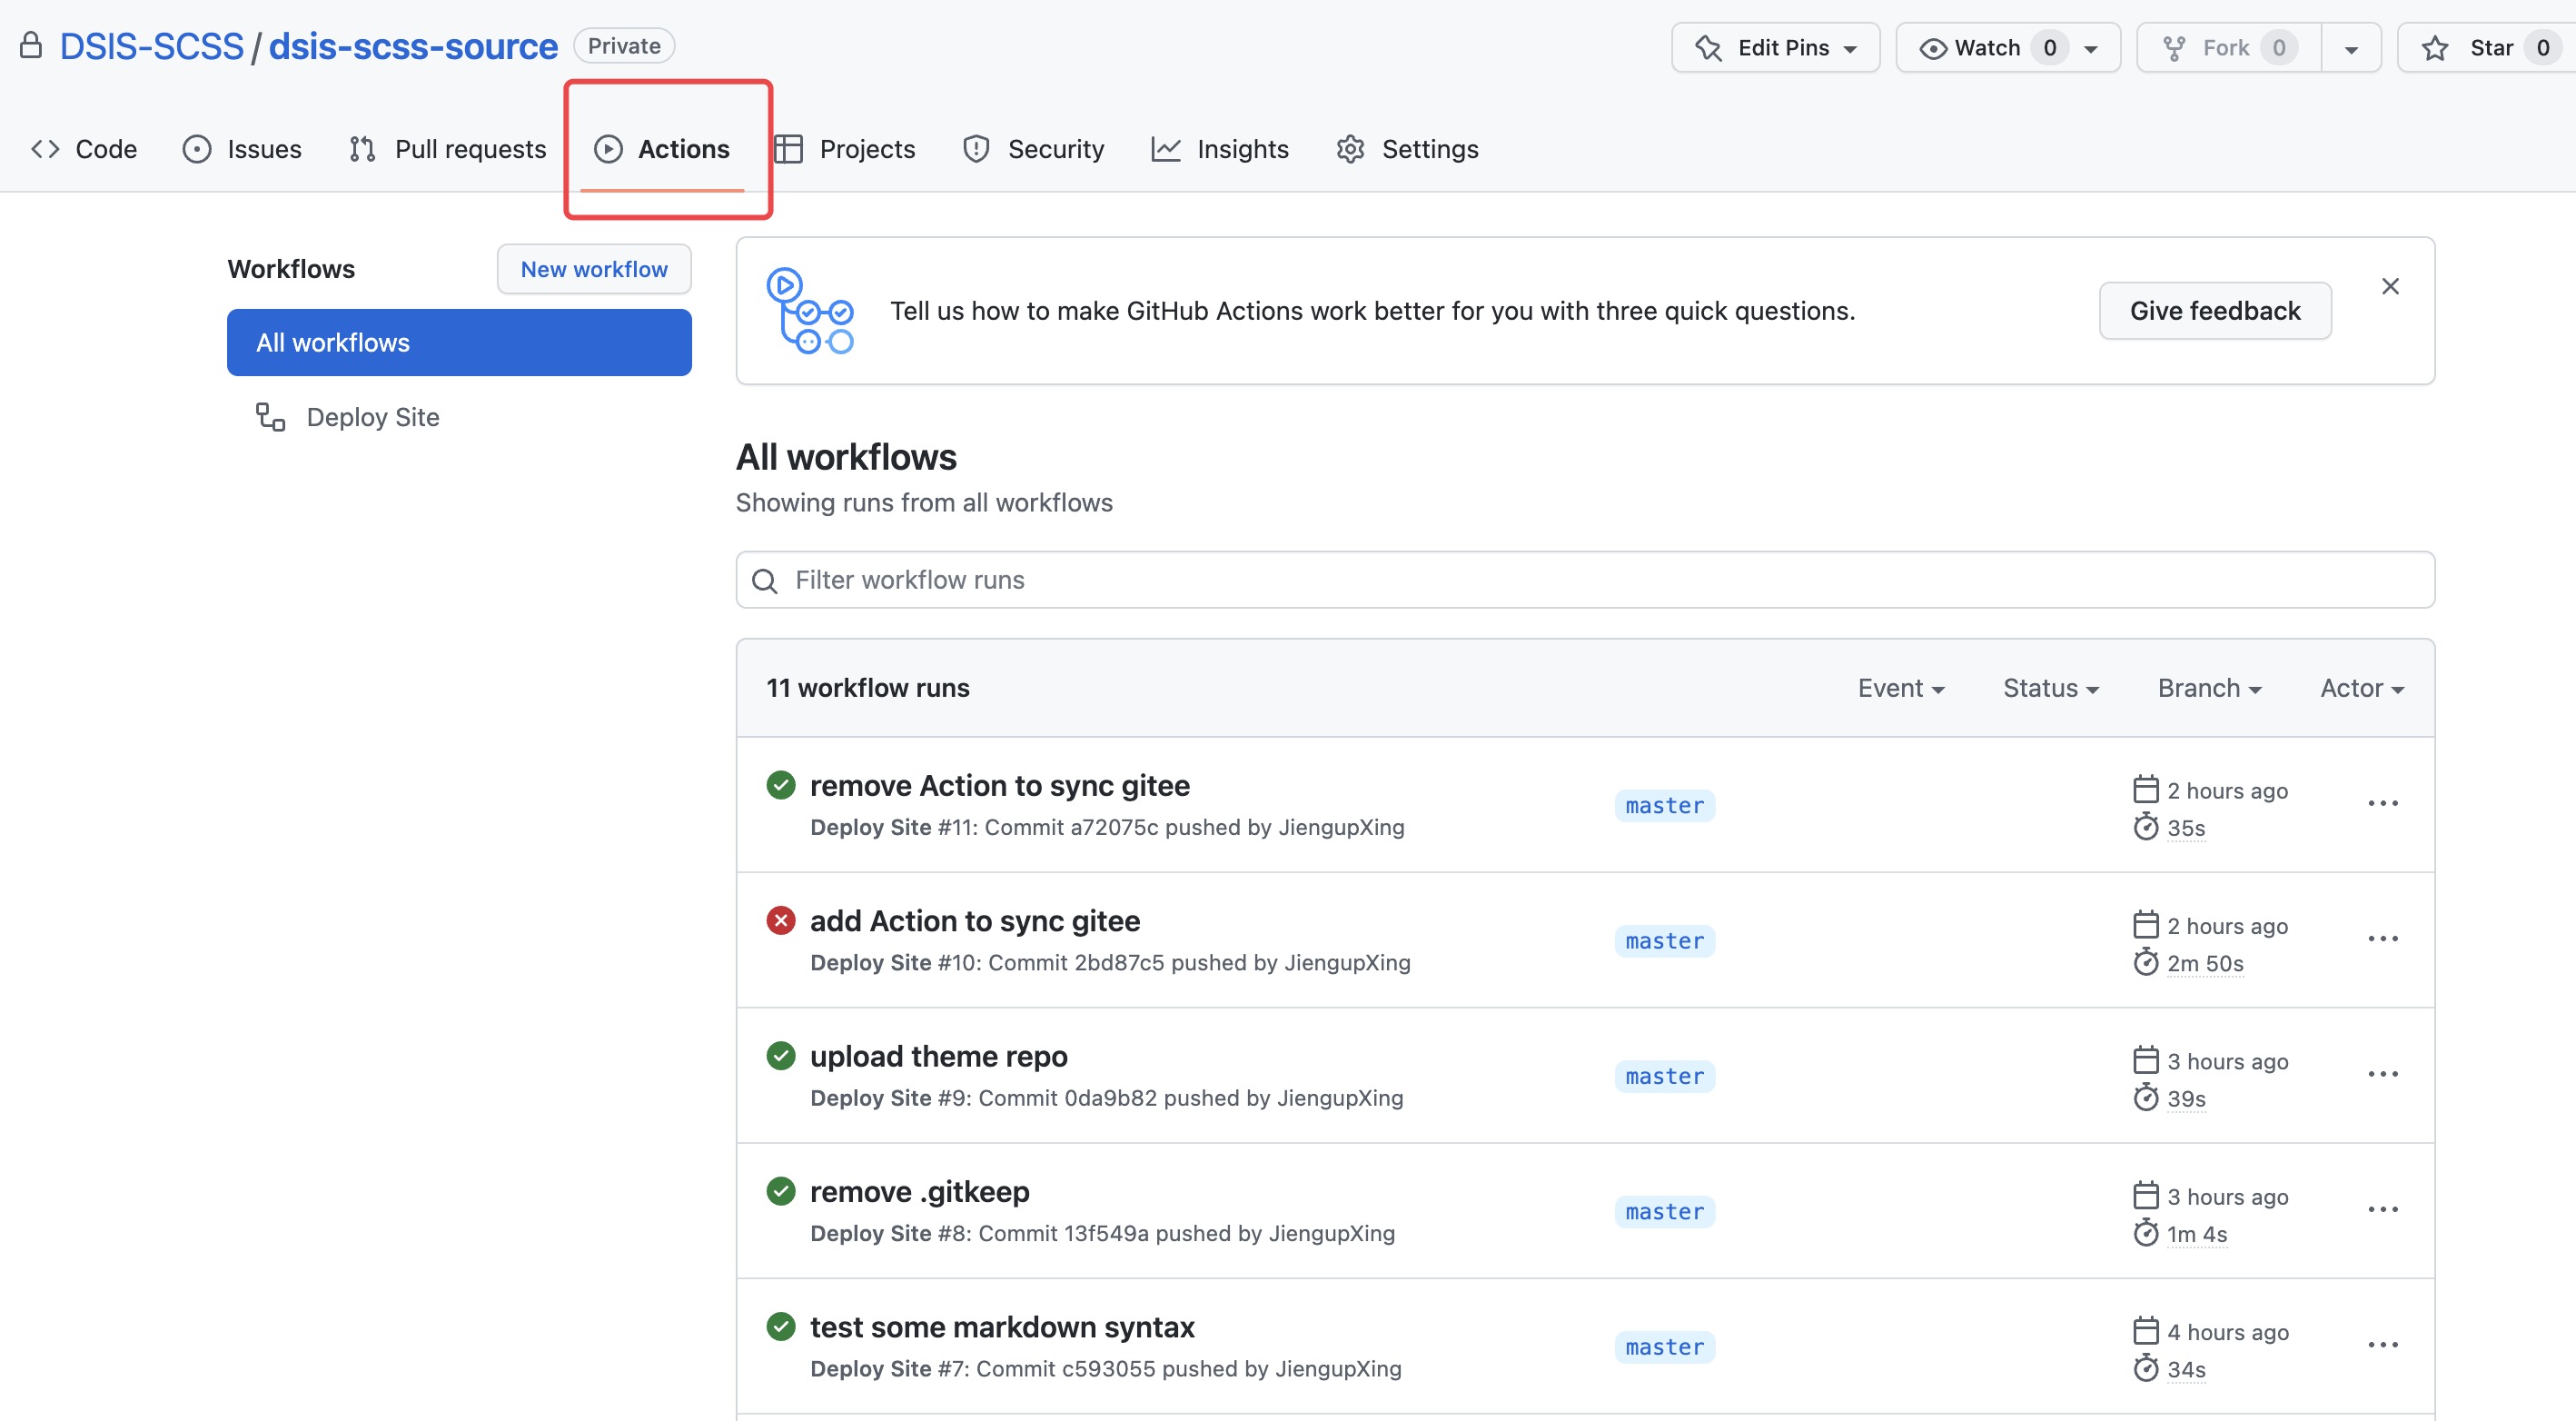Click master branch label on run #10

1665,941
